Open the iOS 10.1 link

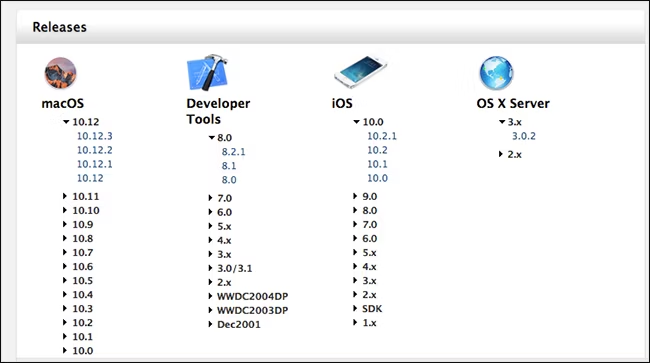tap(377, 164)
